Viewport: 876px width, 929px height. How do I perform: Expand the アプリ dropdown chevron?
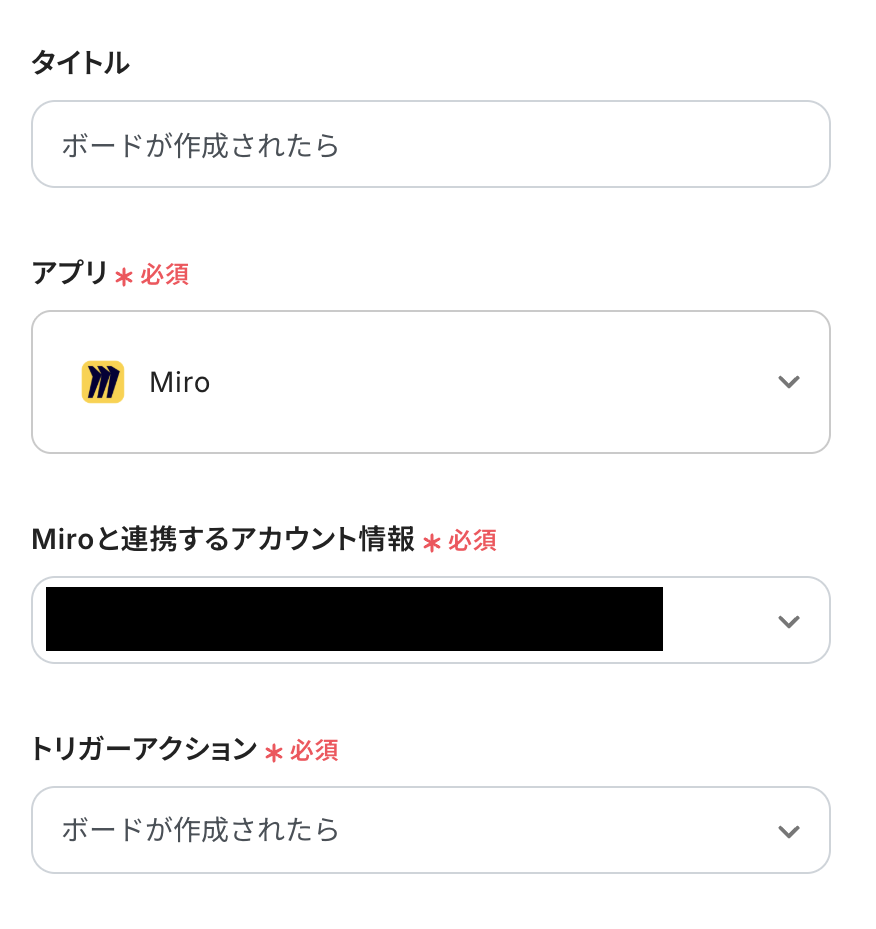coord(789,382)
